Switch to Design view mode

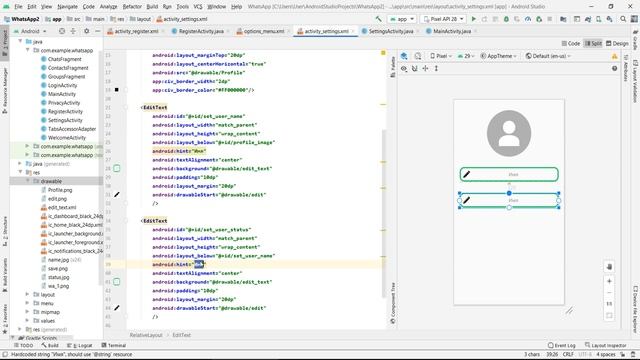tap(617, 43)
